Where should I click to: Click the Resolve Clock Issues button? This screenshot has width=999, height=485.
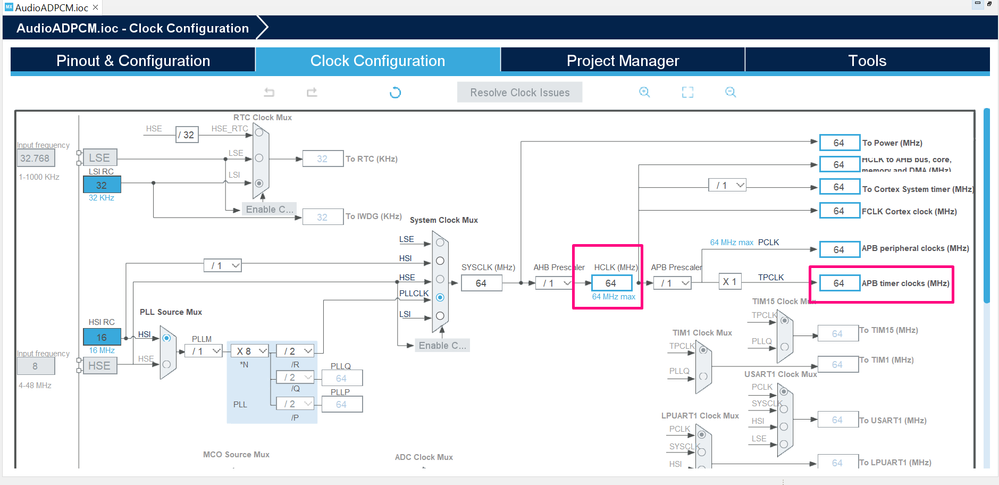[x=520, y=92]
